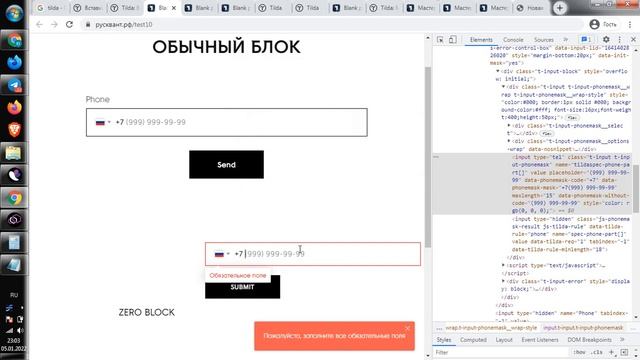Click the red-bordered phone input field
The width and height of the screenshot is (640, 360).
(x=313, y=254)
